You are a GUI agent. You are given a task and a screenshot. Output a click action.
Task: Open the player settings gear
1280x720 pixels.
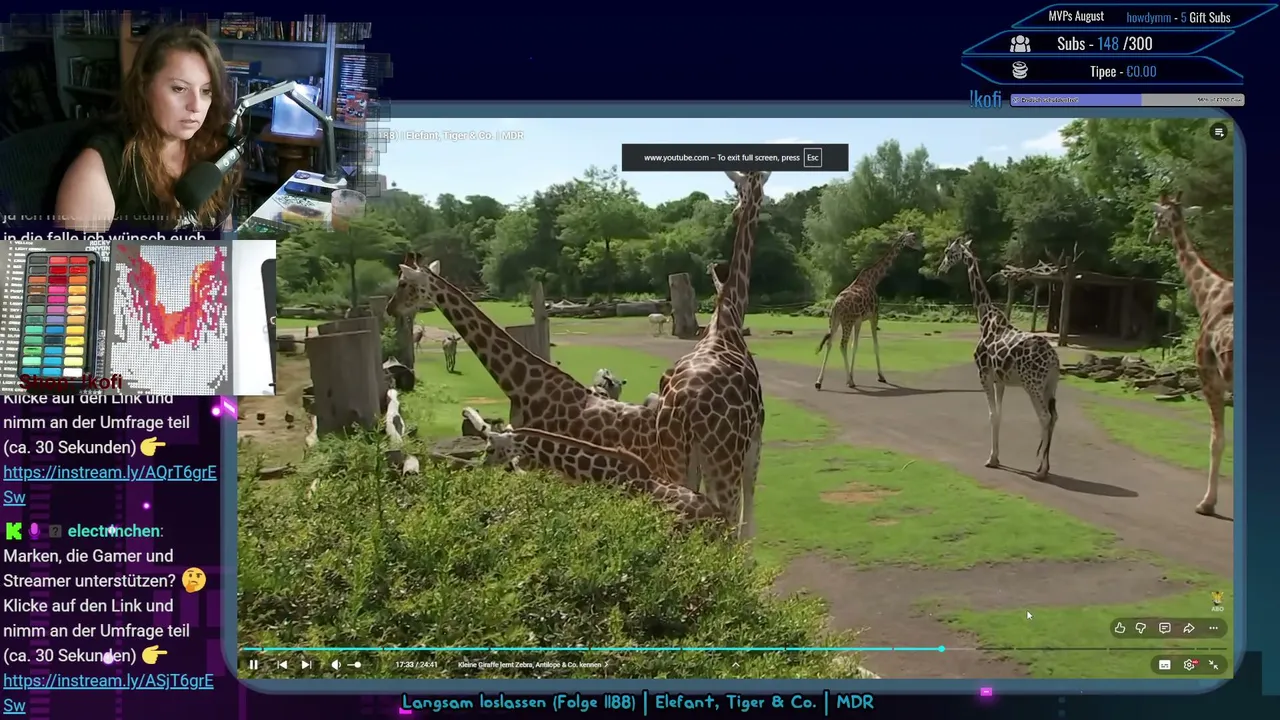1189,664
